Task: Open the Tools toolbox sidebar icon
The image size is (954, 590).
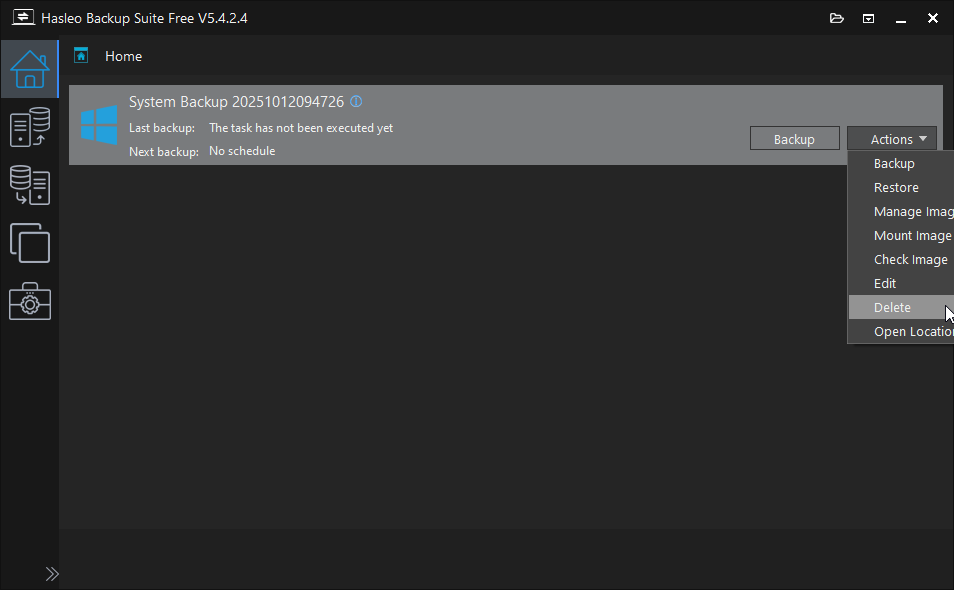Action: 29,301
